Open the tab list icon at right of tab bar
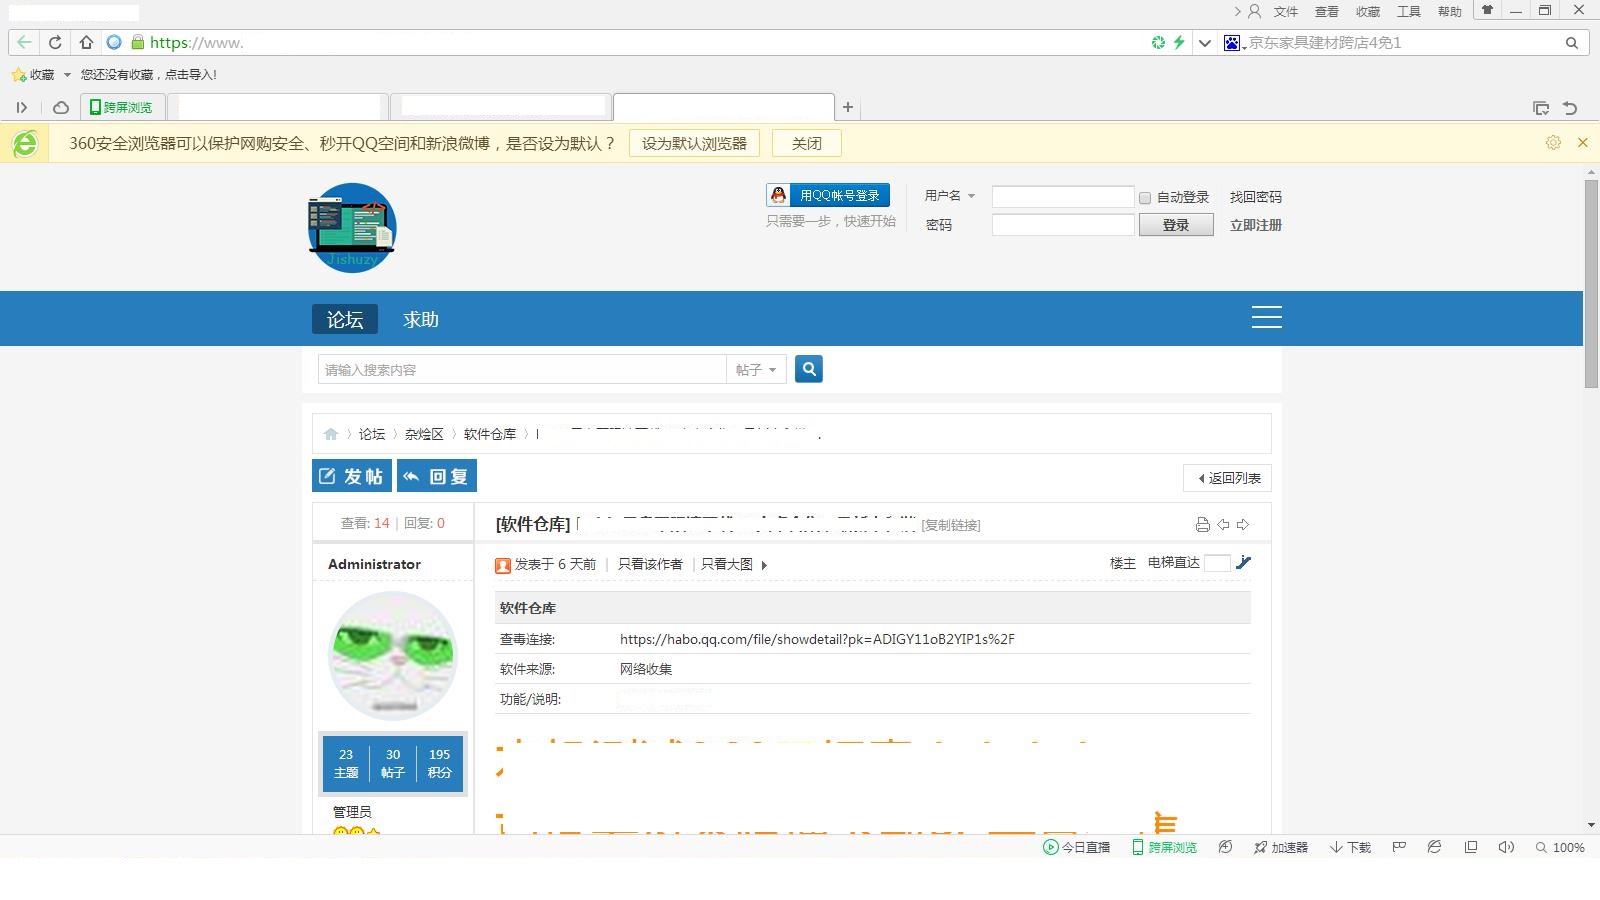 pos(1541,108)
